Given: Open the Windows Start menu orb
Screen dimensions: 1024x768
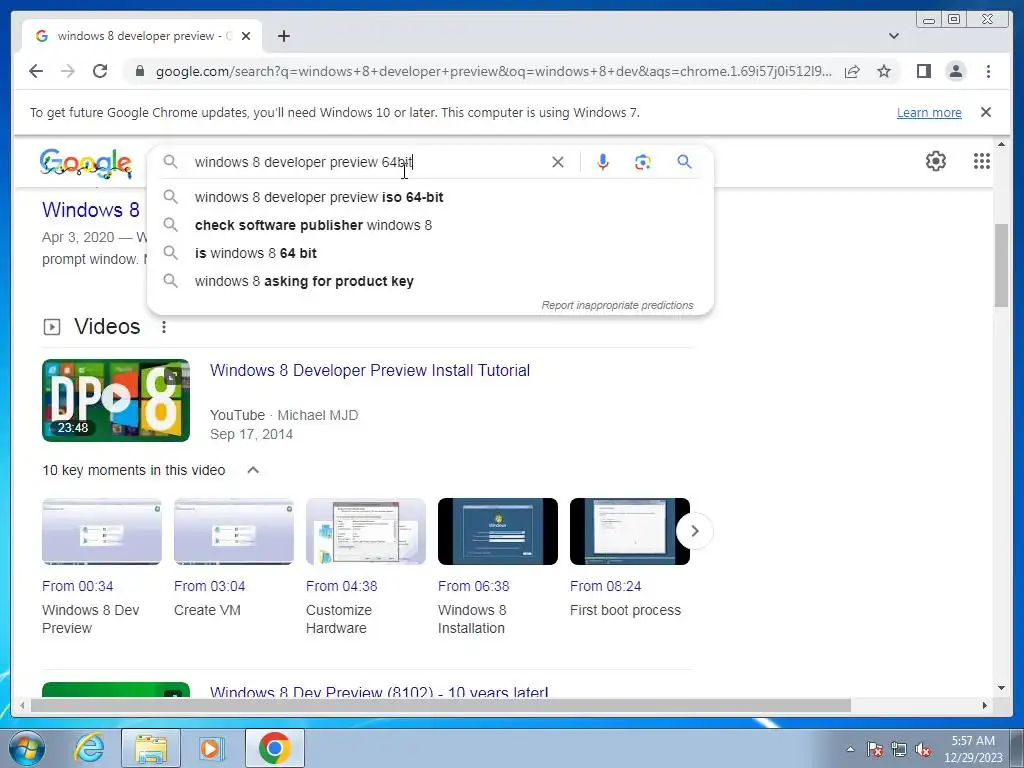Looking at the screenshot, I should coord(27,748).
